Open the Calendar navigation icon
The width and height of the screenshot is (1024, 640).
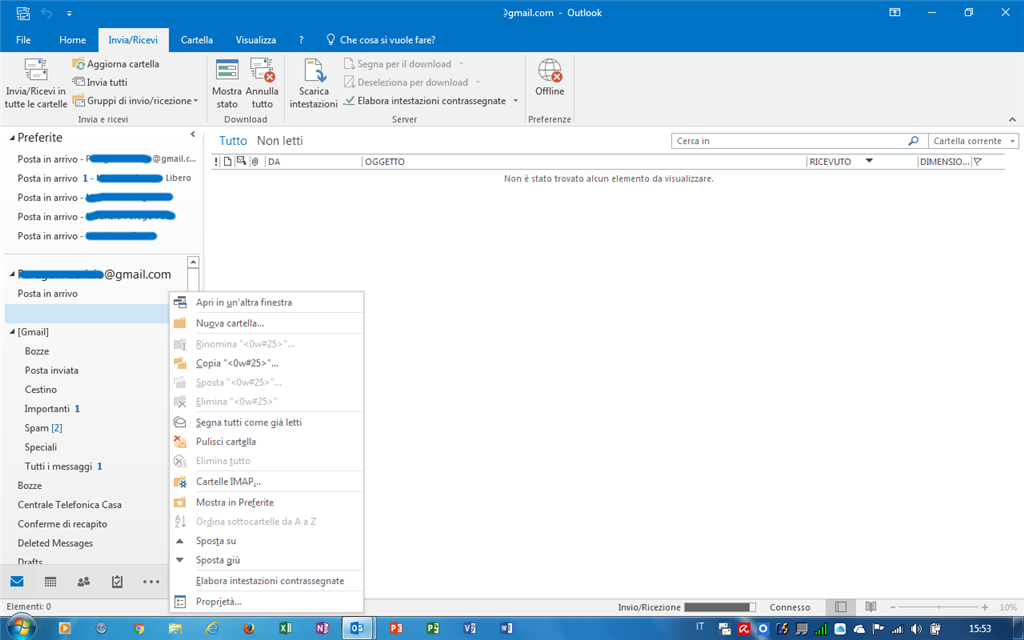click(x=50, y=582)
